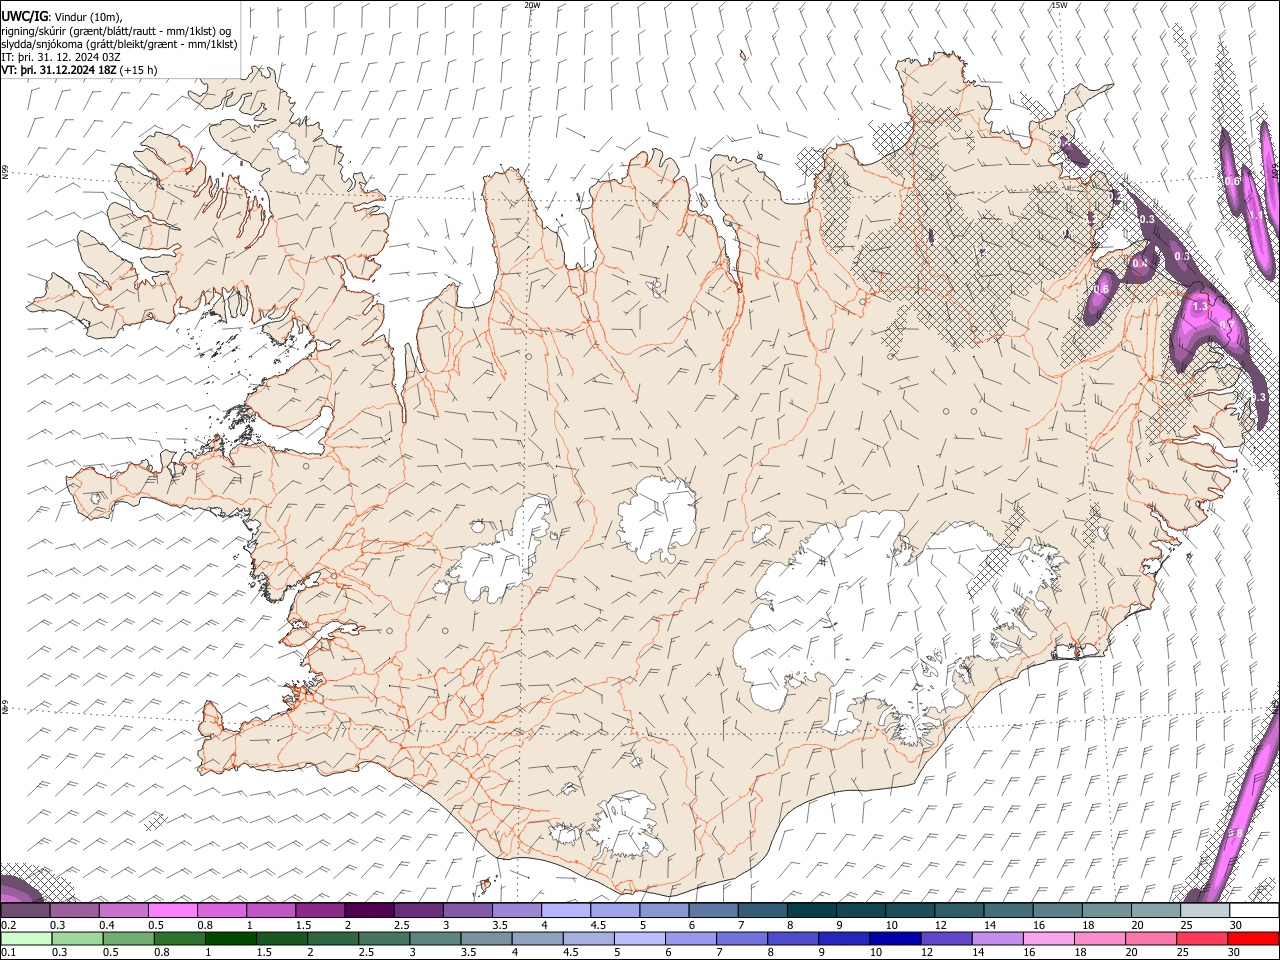Pick the grey-green rain swatch labeled 3
The image size is (1280, 960).
435,938
